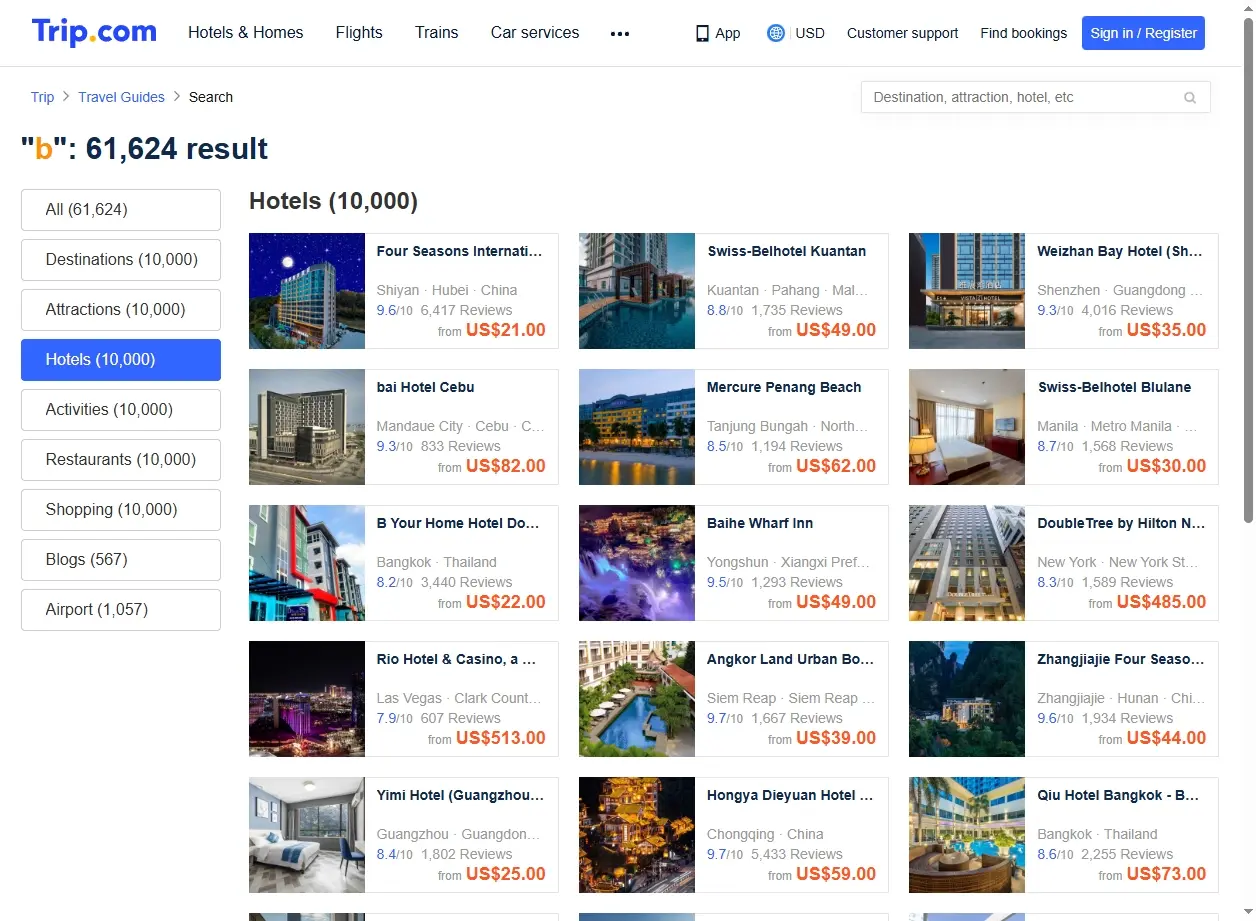Open the Flights menu
This screenshot has width=1256, height=921.
(359, 33)
